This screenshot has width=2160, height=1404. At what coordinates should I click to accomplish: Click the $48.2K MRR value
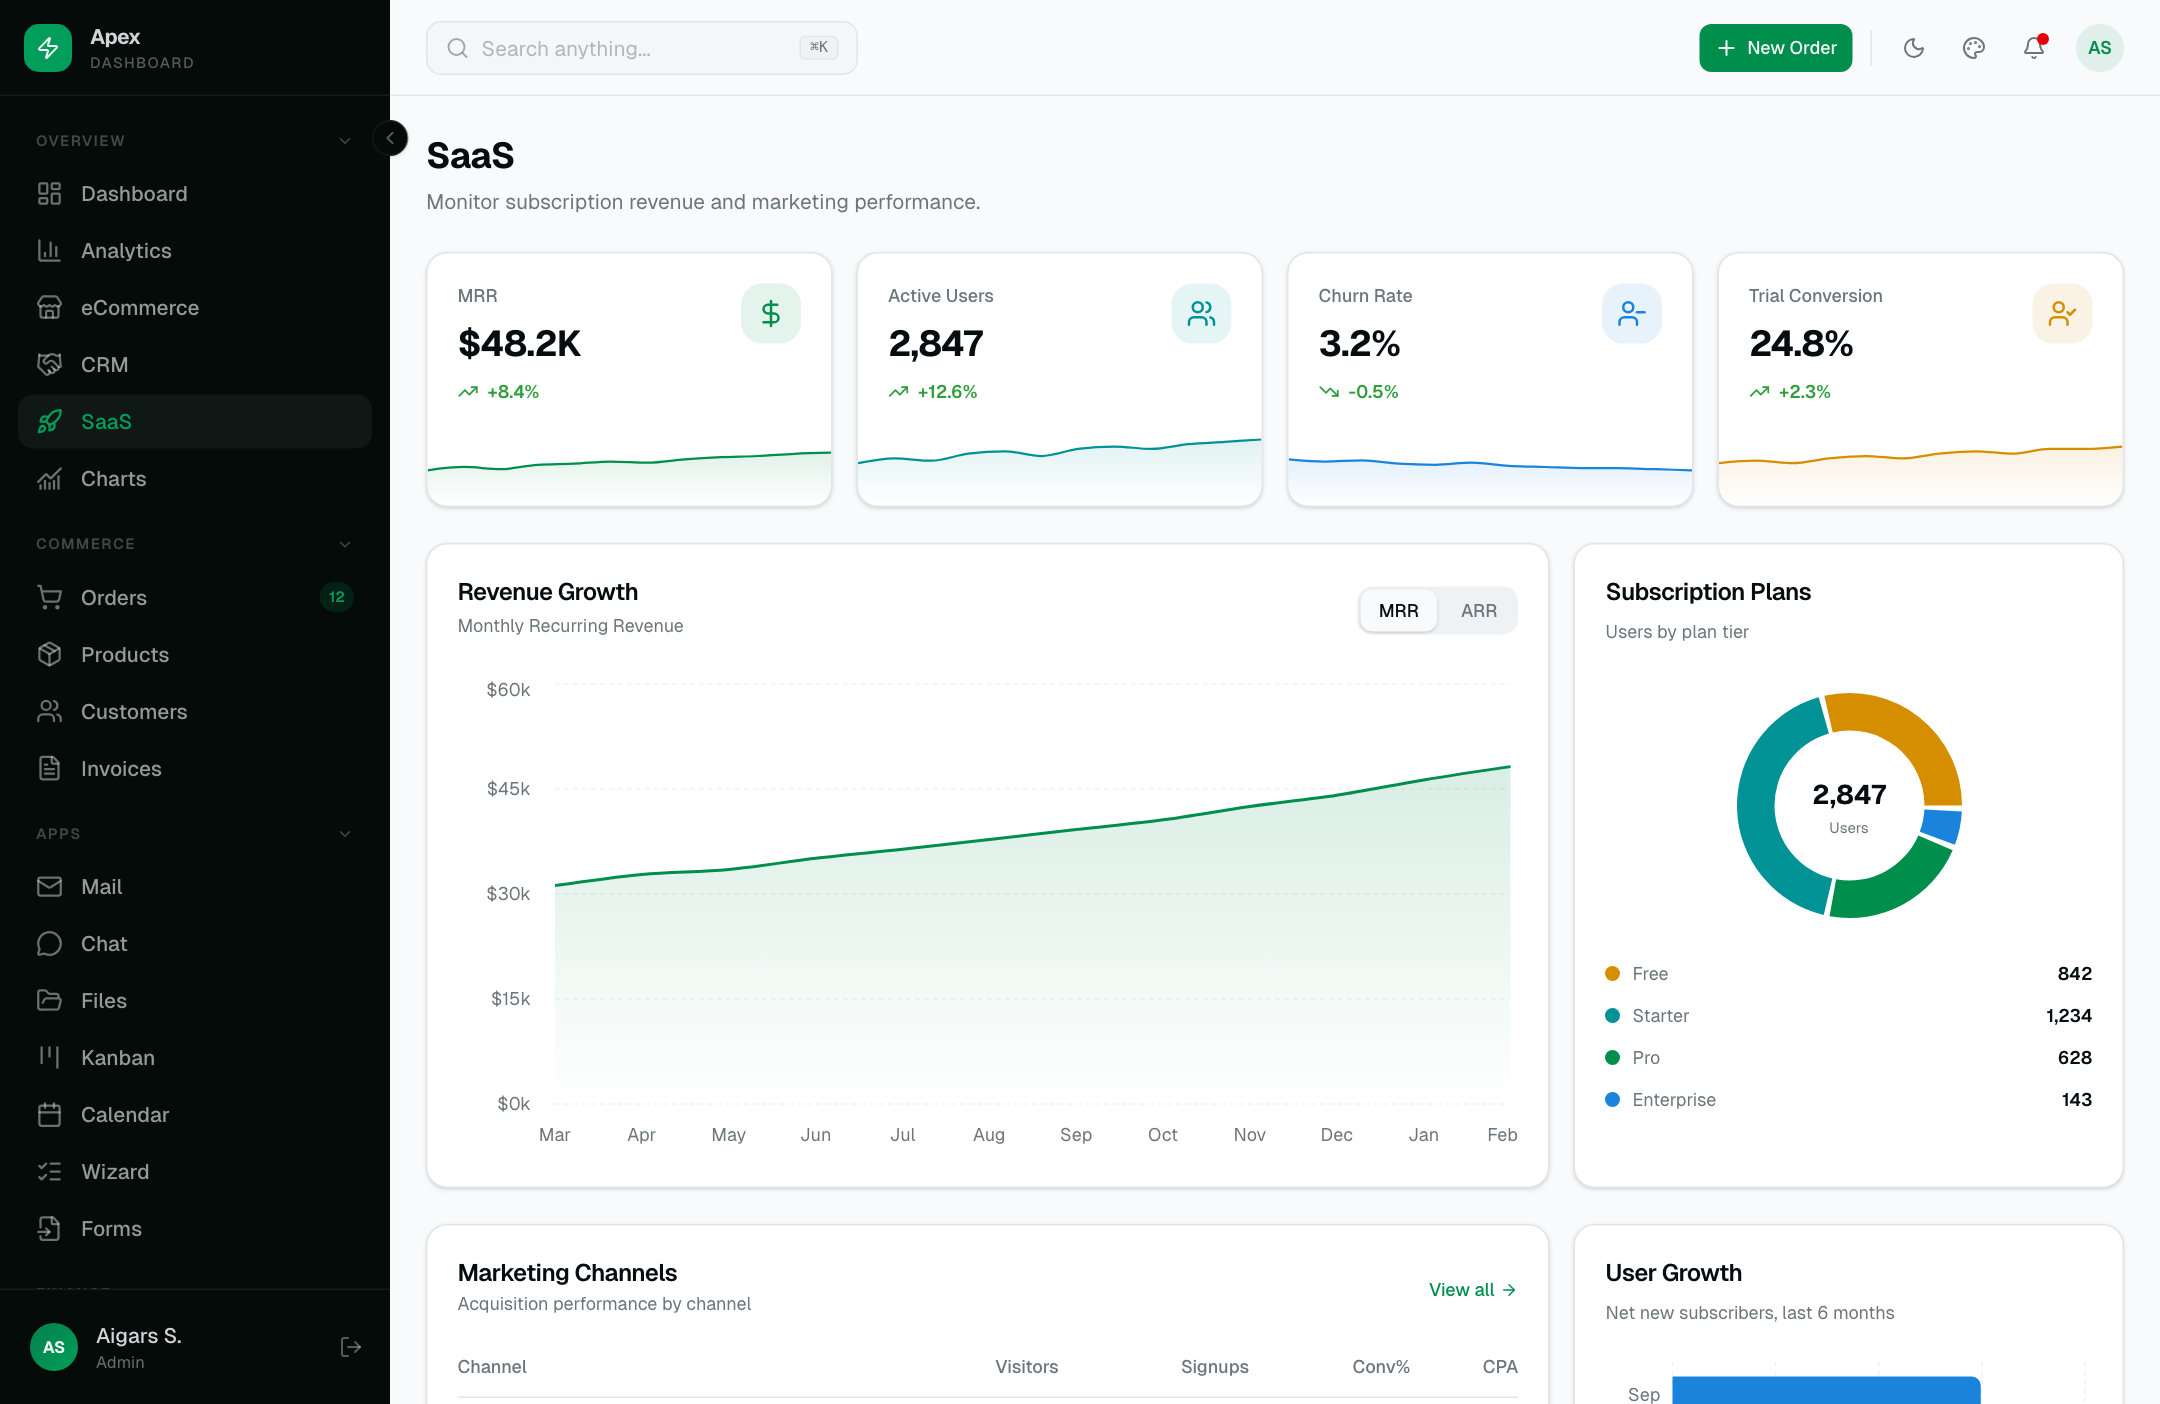519,343
